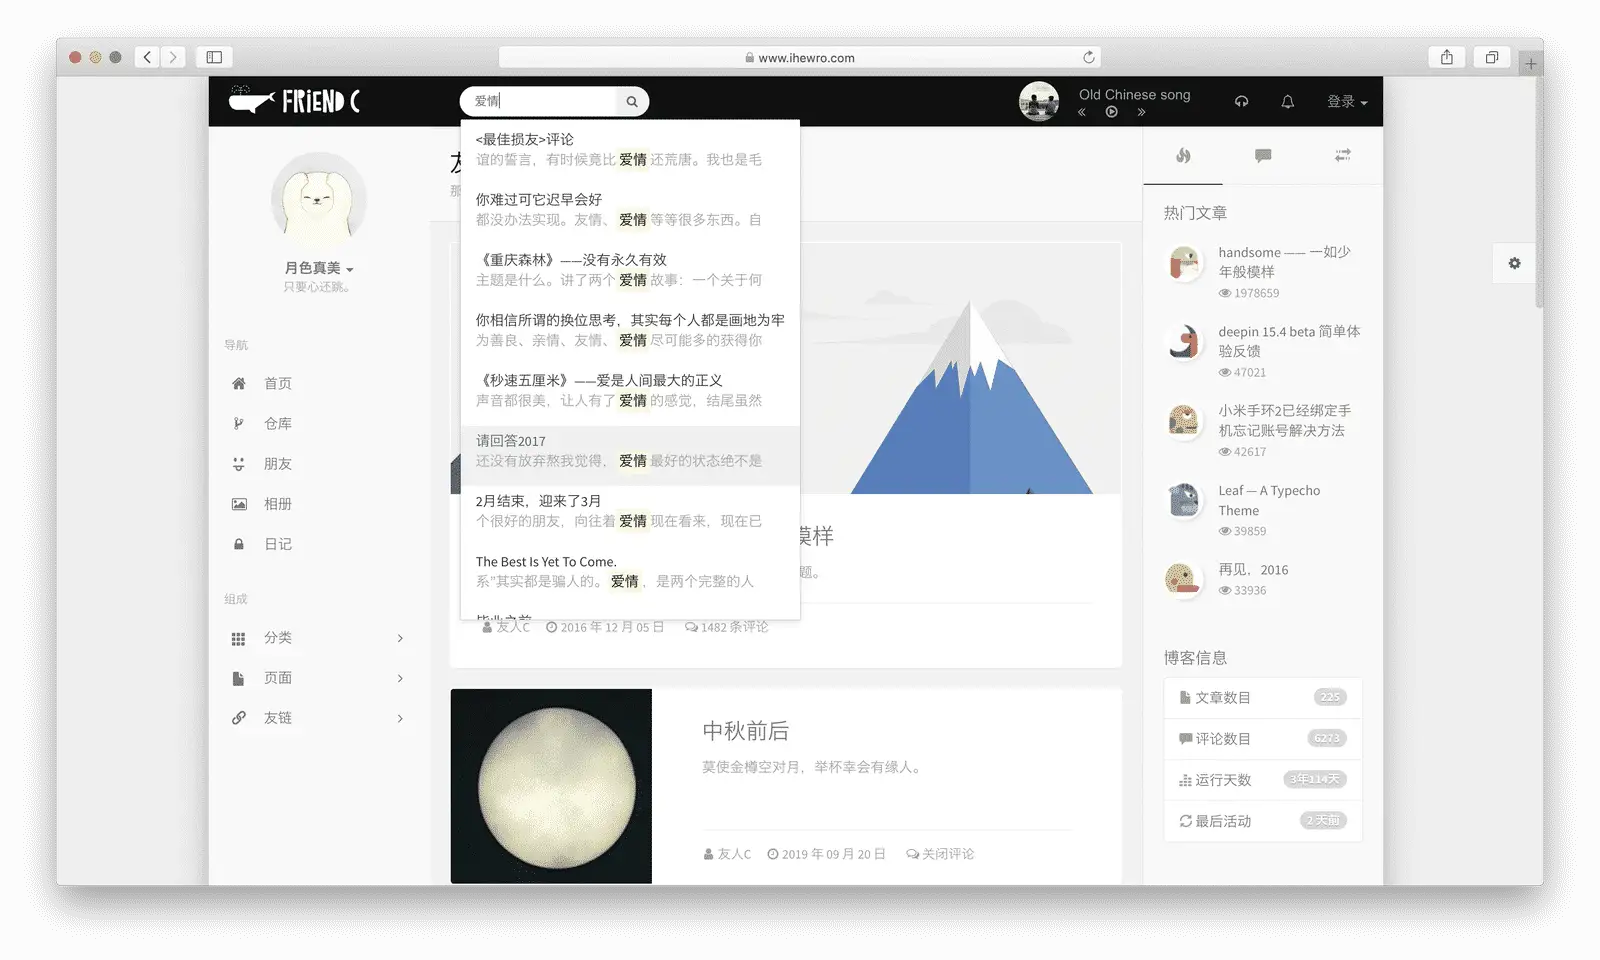Click 1482 条评论 comments link
Image resolution: width=1600 pixels, height=960 pixels.
coord(727,627)
